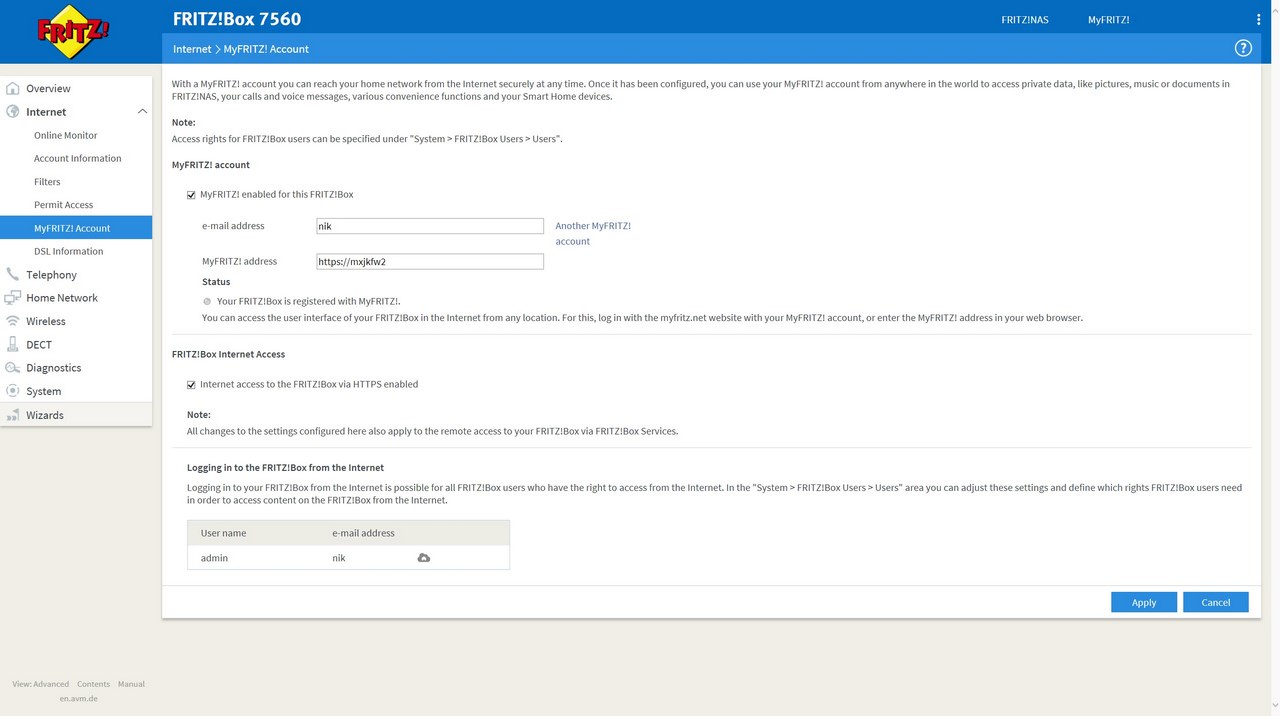Click the nik e-mail cell in table
The image size is (1280, 716).
pyautogui.click(x=339, y=558)
